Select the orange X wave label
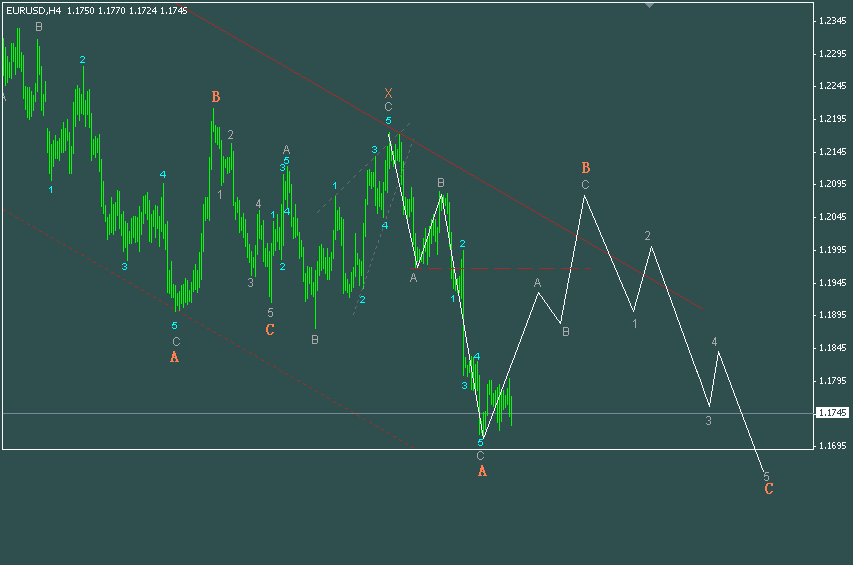Viewport: 853px width, 565px height. click(388, 93)
